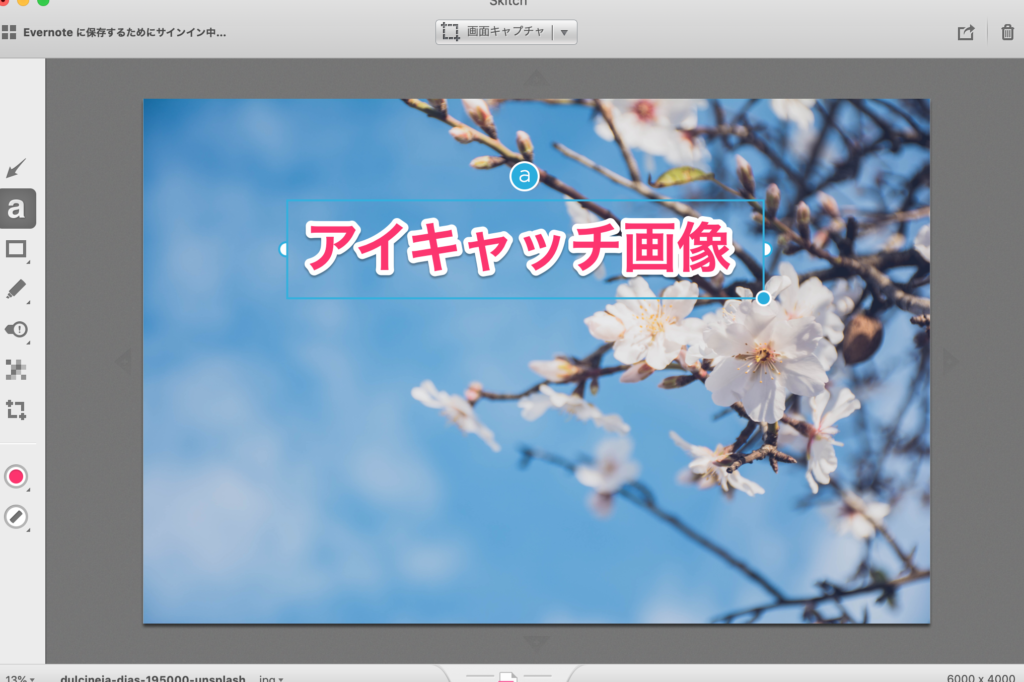Select the Crop tool
Viewport: 1024px width, 682px height.
click(16, 410)
